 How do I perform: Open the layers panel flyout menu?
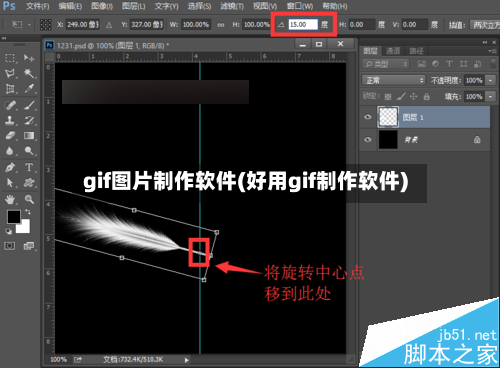[x=493, y=51]
